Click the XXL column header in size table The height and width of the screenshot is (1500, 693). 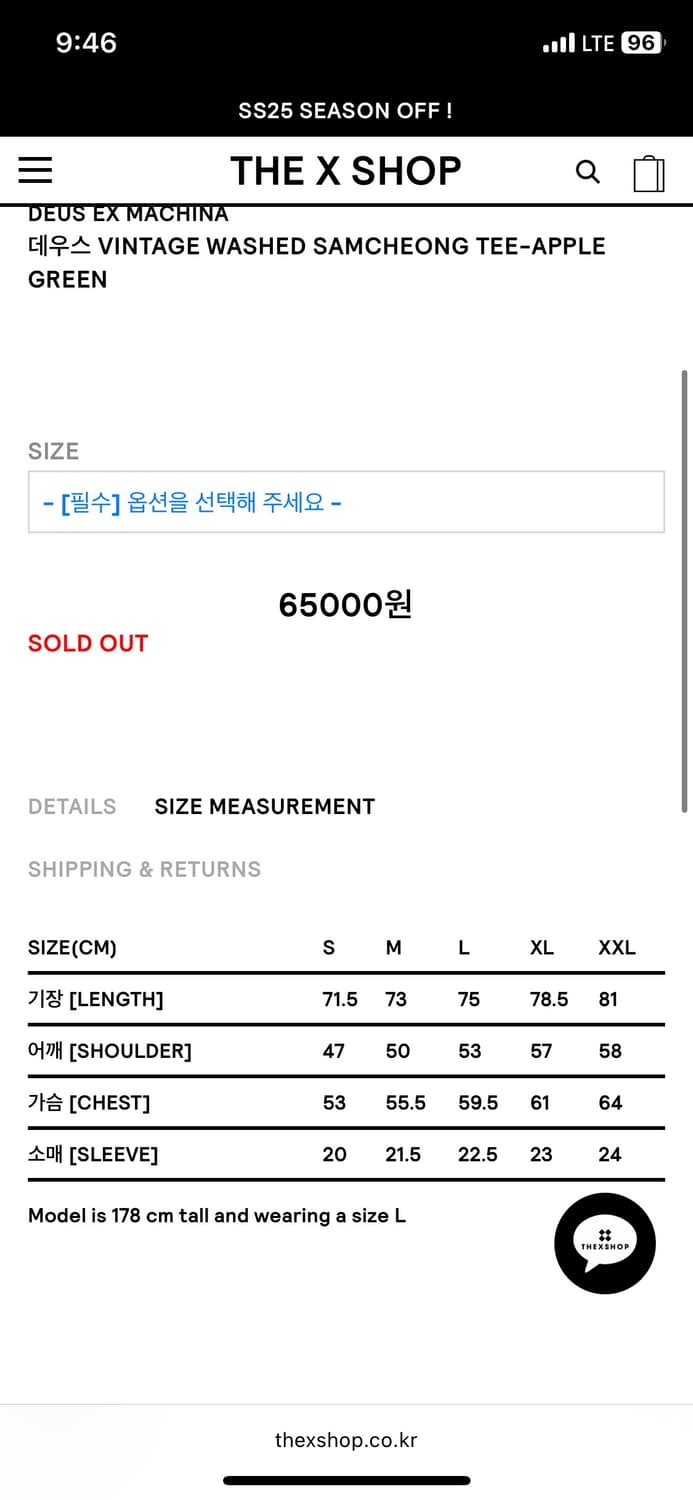[x=617, y=948]
